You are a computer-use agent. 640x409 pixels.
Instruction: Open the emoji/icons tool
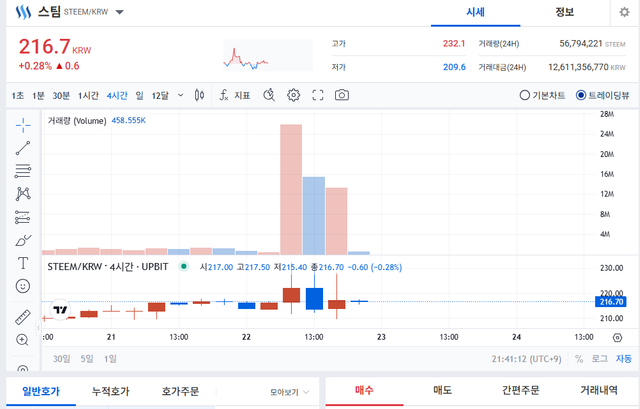[23, 286]
